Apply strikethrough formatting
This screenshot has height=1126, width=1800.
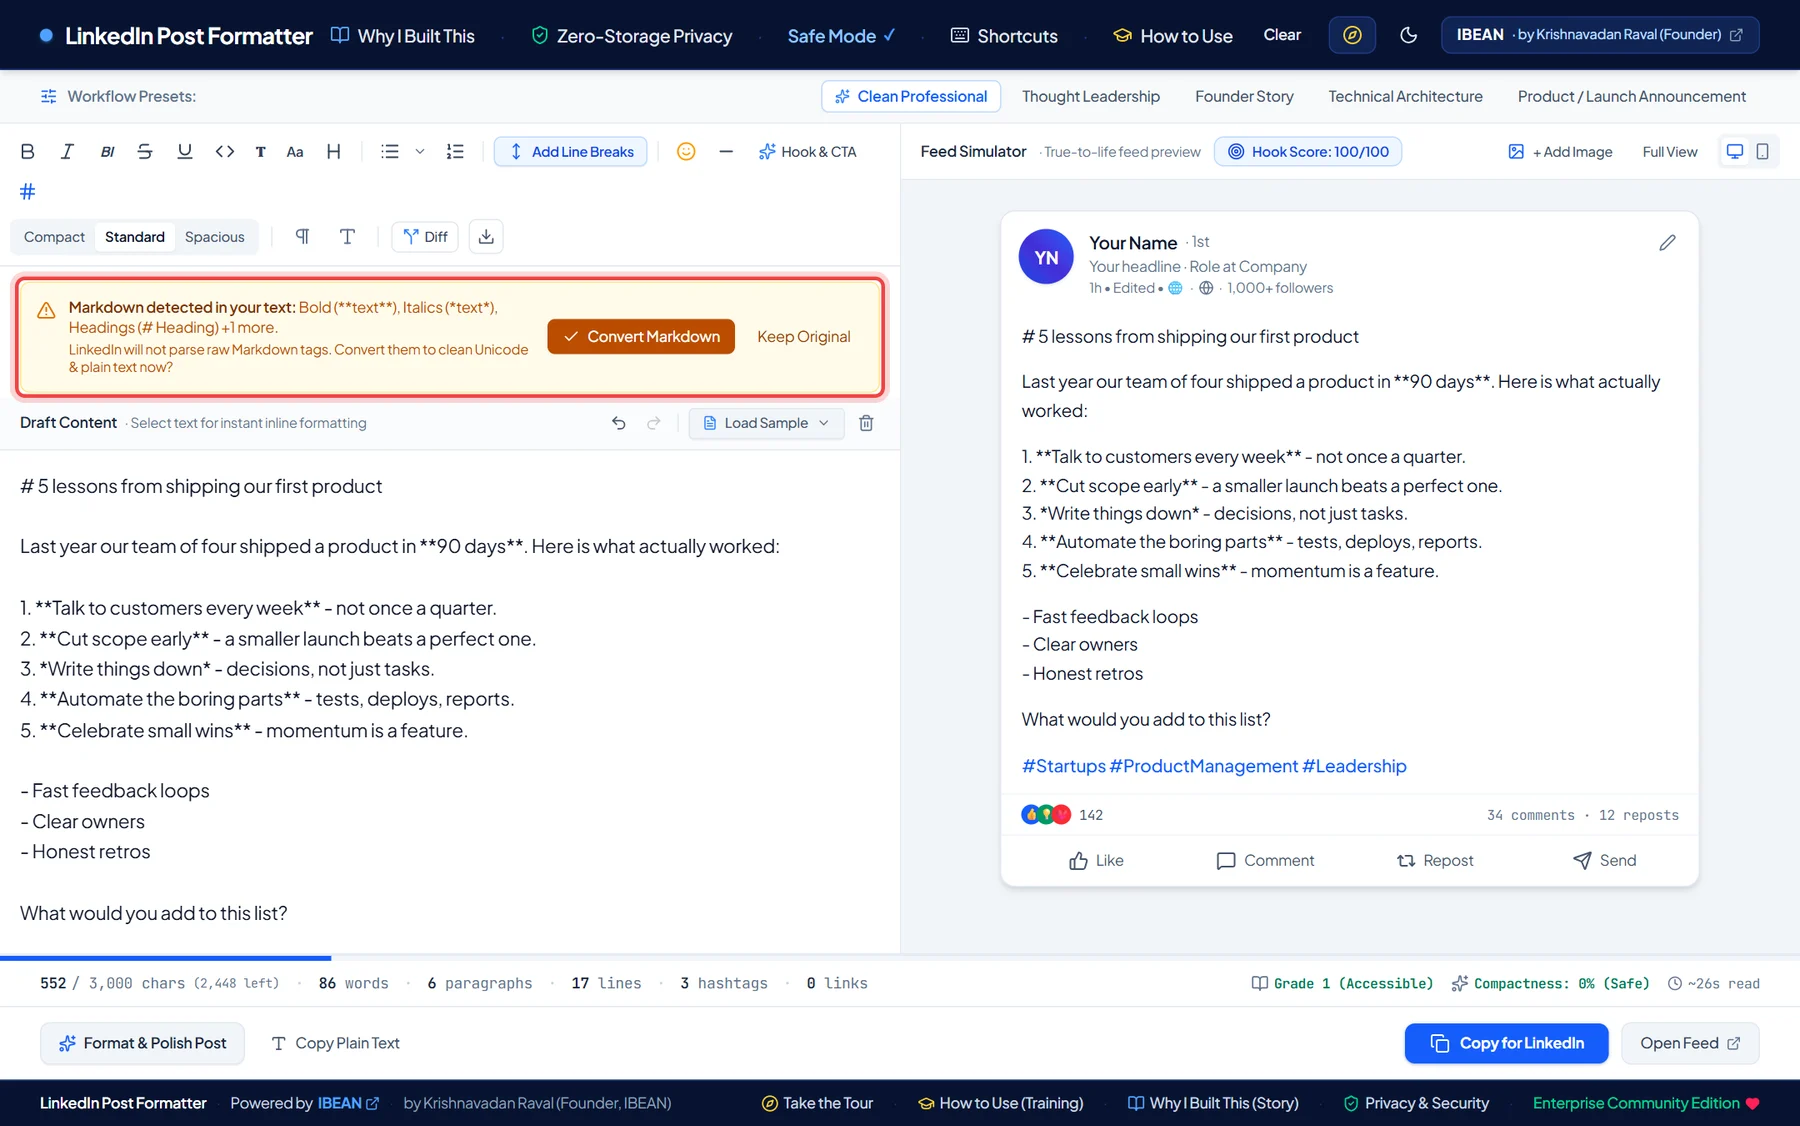tap(145, 152)
